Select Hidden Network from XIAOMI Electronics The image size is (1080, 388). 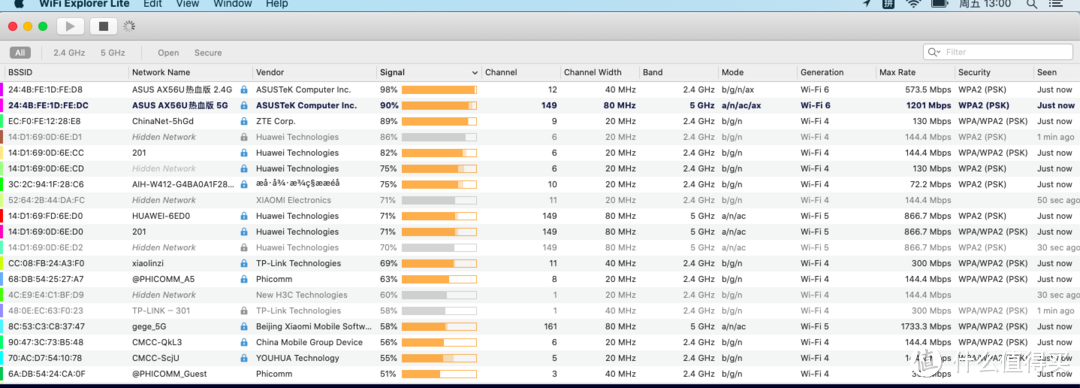(x=164, y=201)
